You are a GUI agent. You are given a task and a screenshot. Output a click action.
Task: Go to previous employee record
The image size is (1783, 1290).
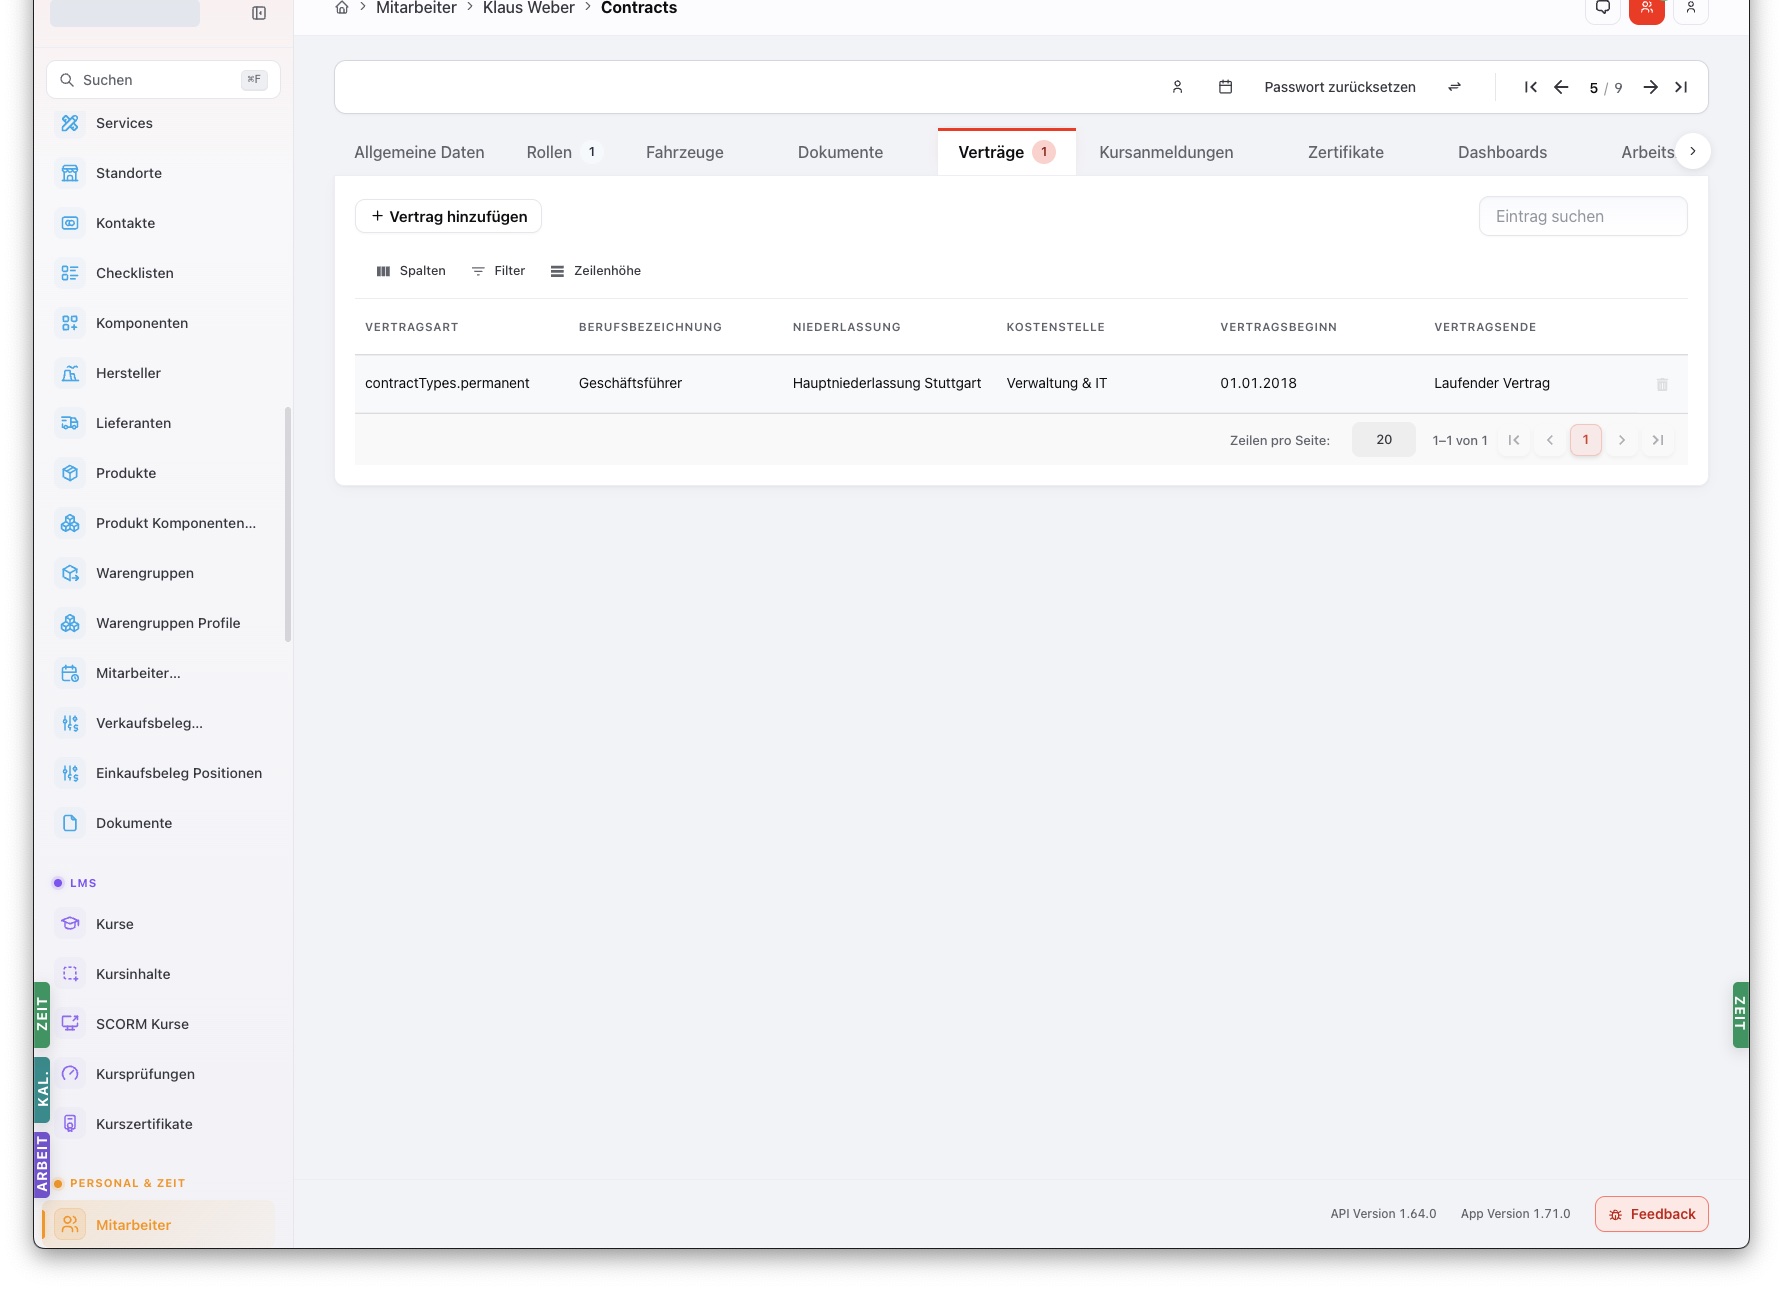1561,87
